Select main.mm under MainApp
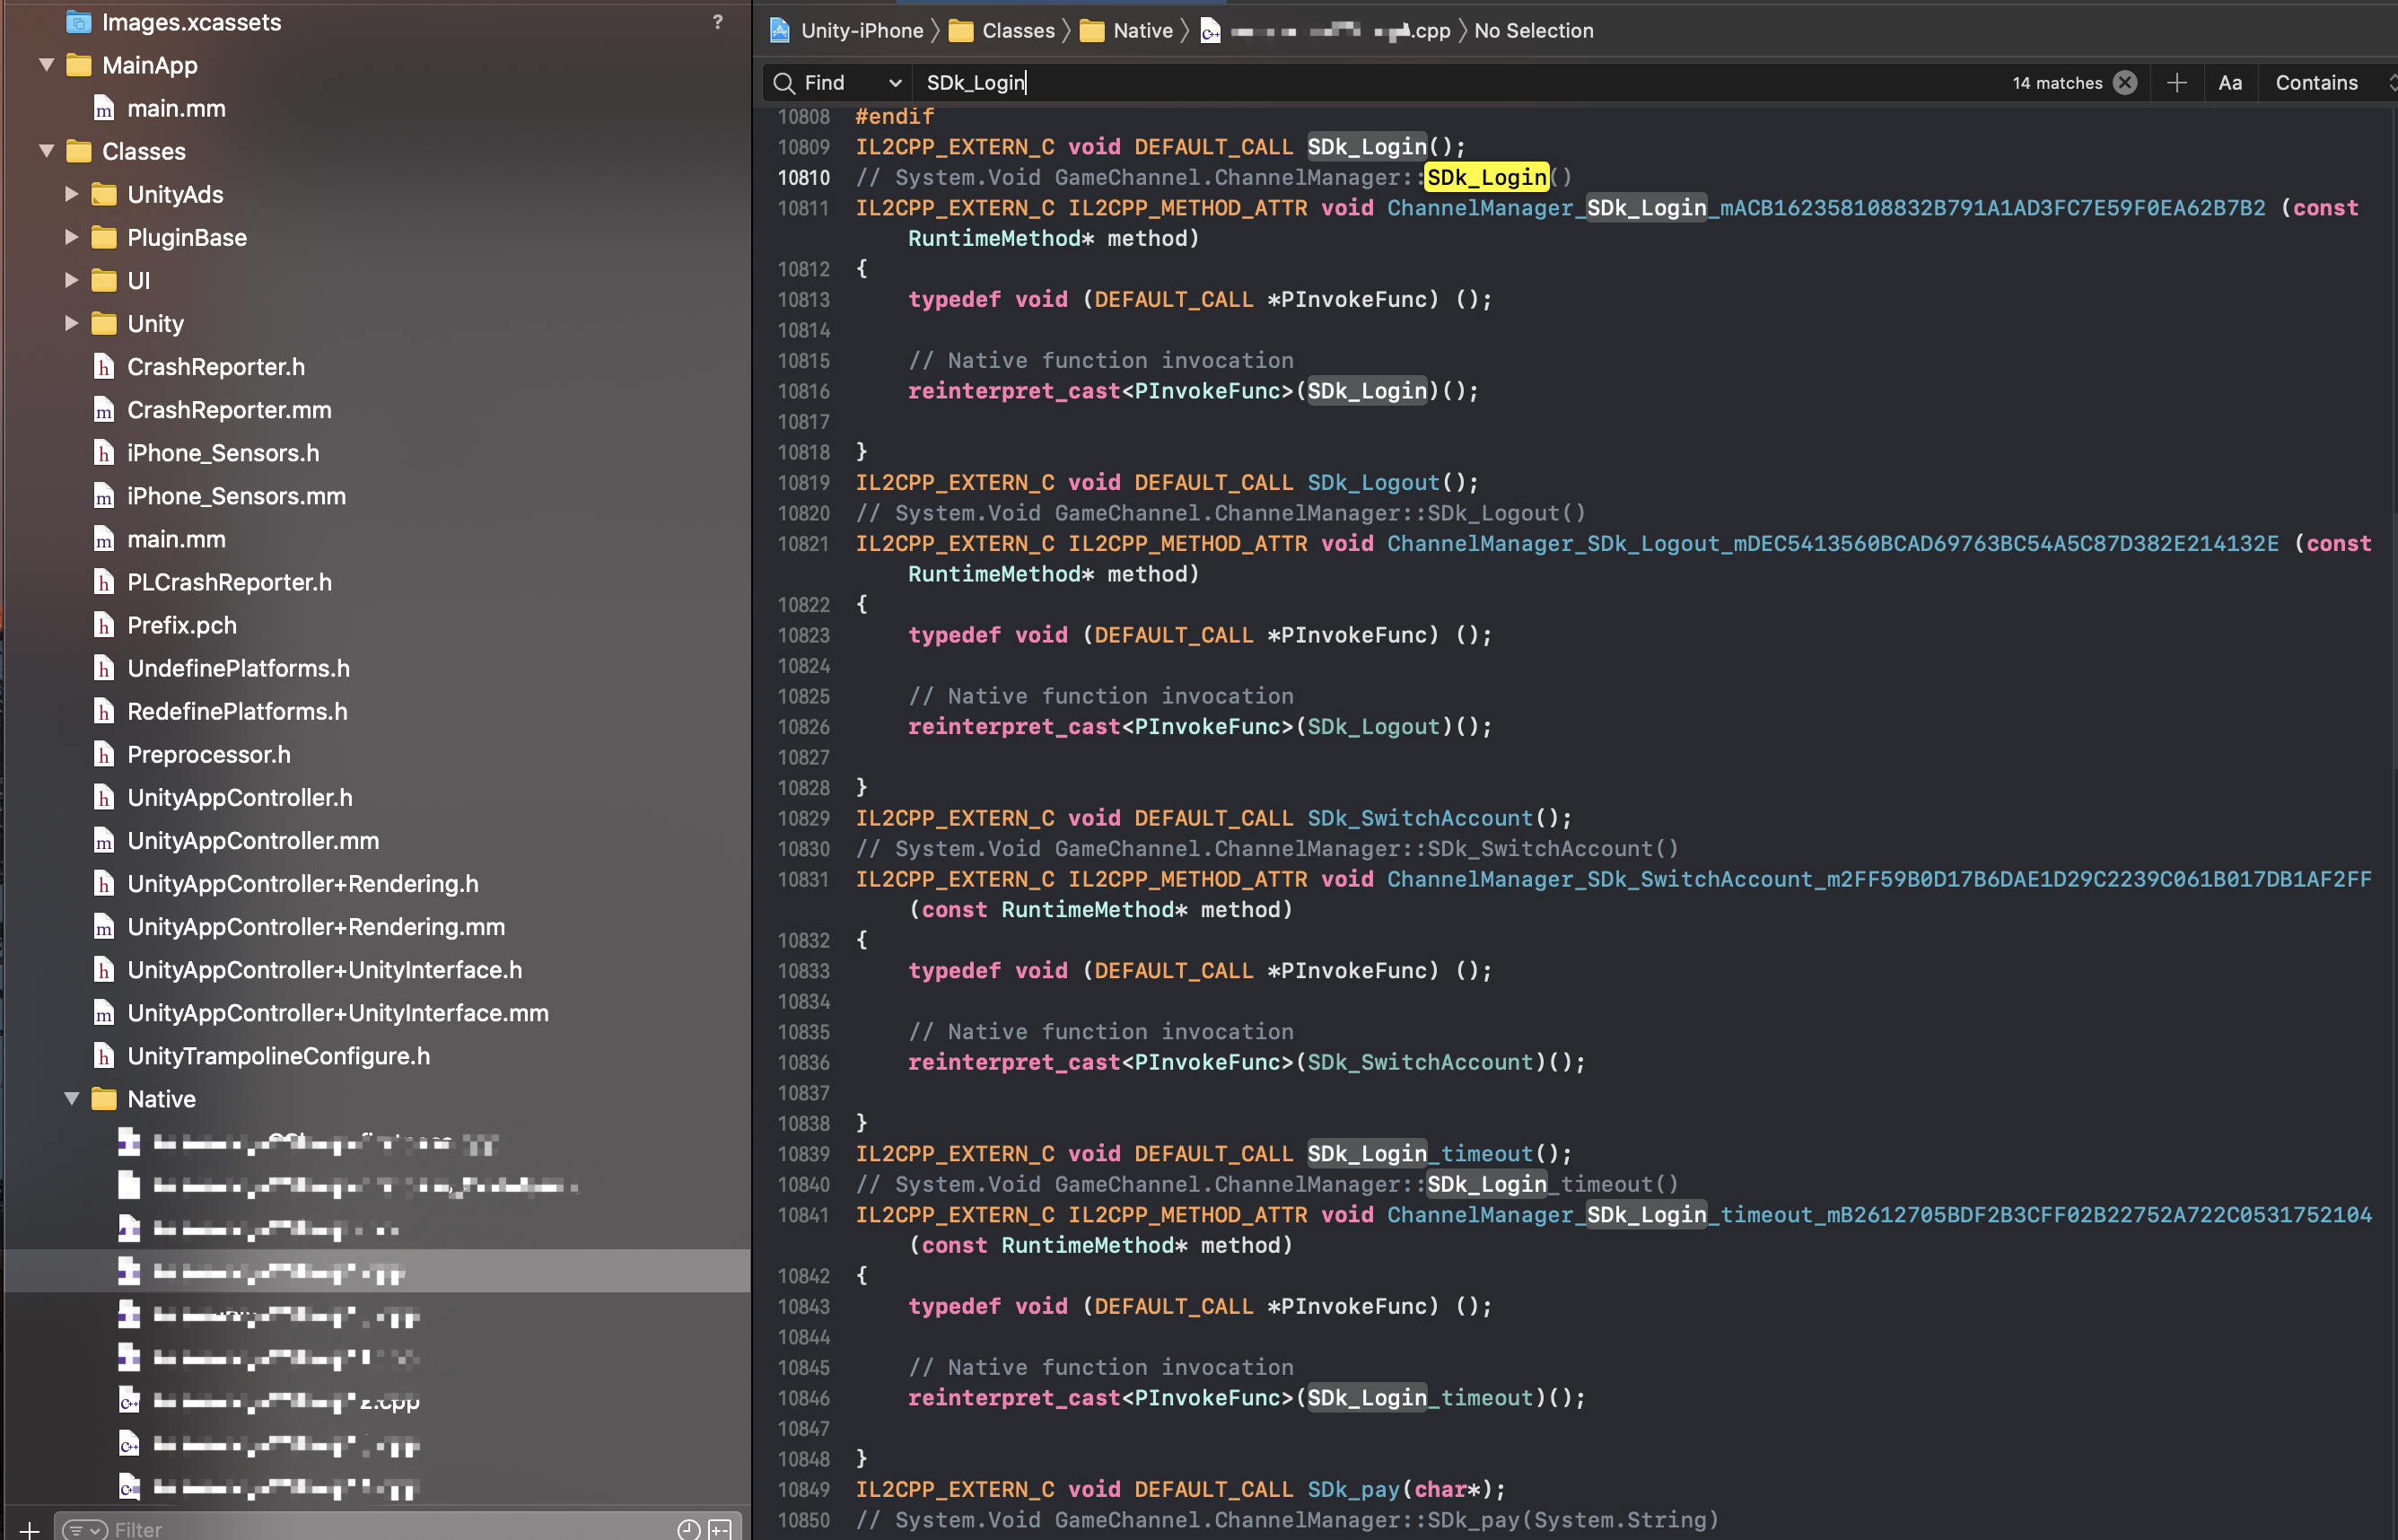The height and width of the screenshot is (1540, 2398). [x=176, y=108]
